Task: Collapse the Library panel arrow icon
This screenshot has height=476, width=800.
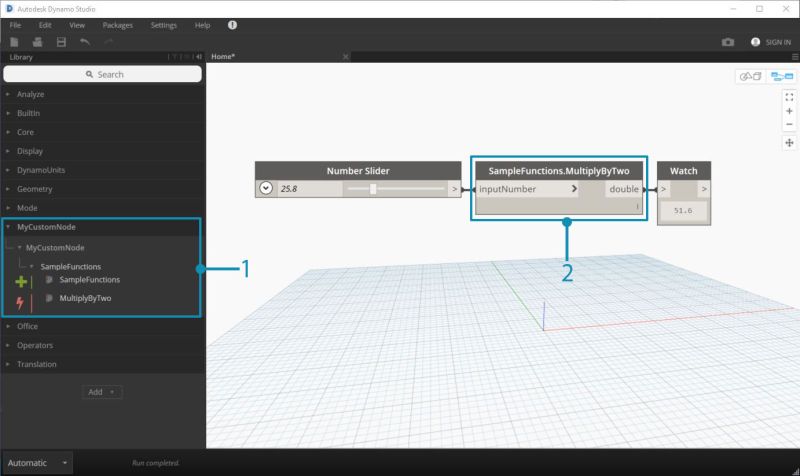Action: pyautogui.click(x=198, y=57)
